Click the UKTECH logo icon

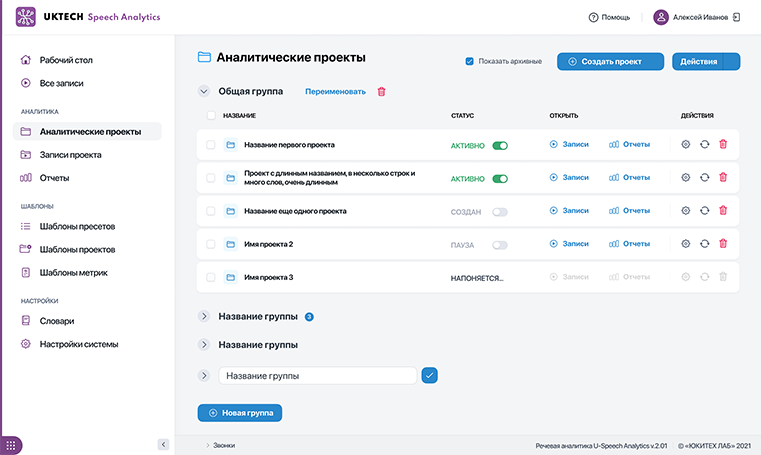tap(26, 17)
